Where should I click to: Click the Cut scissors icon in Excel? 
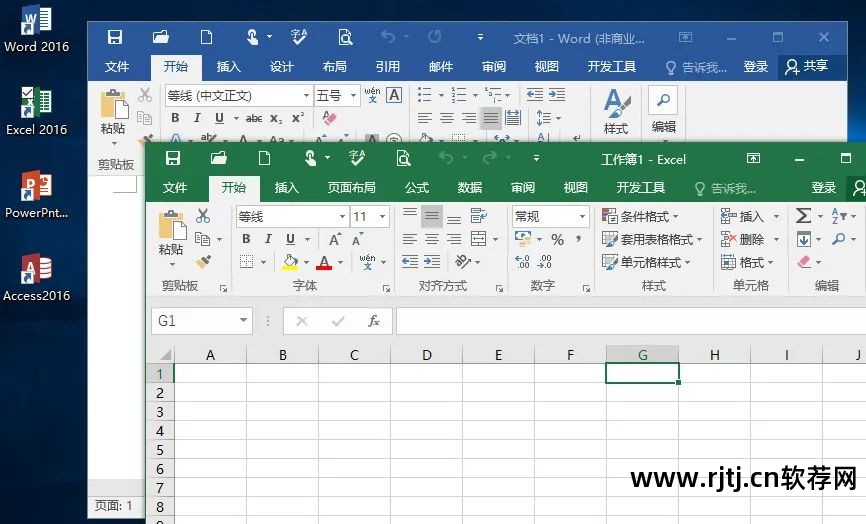click(203, 216)
